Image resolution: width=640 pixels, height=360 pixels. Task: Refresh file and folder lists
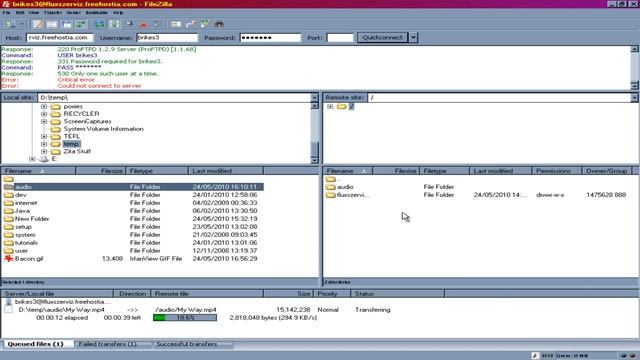pyautogui.click(x=99, y=24)
